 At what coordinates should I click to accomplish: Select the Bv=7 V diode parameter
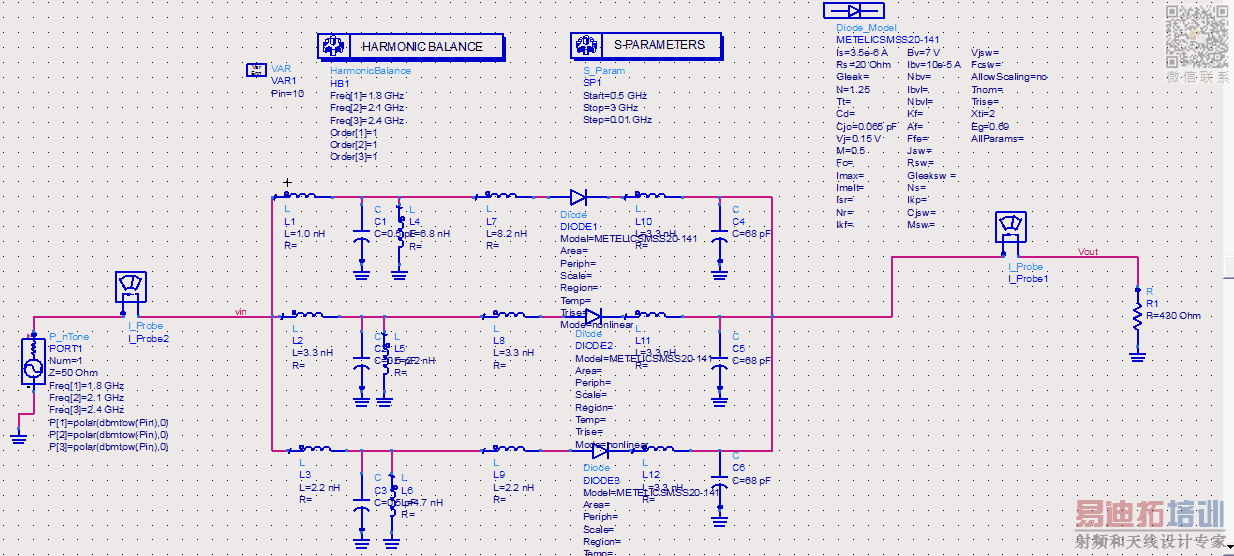(922, 52)
